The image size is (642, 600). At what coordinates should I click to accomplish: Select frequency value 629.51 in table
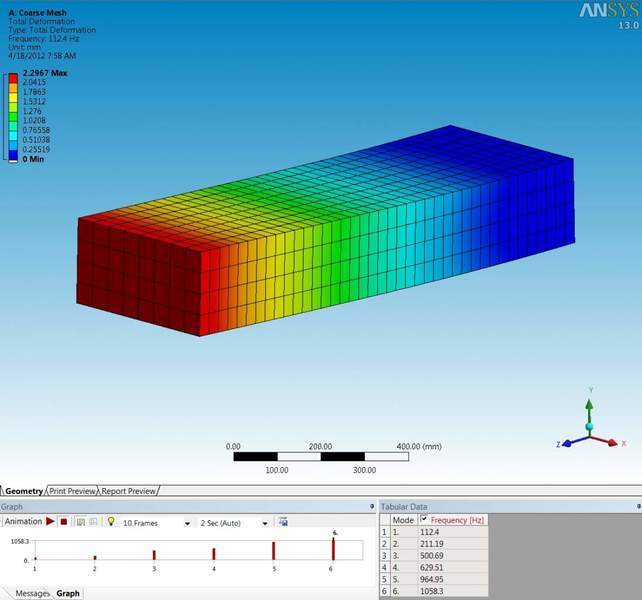[452, 568]
